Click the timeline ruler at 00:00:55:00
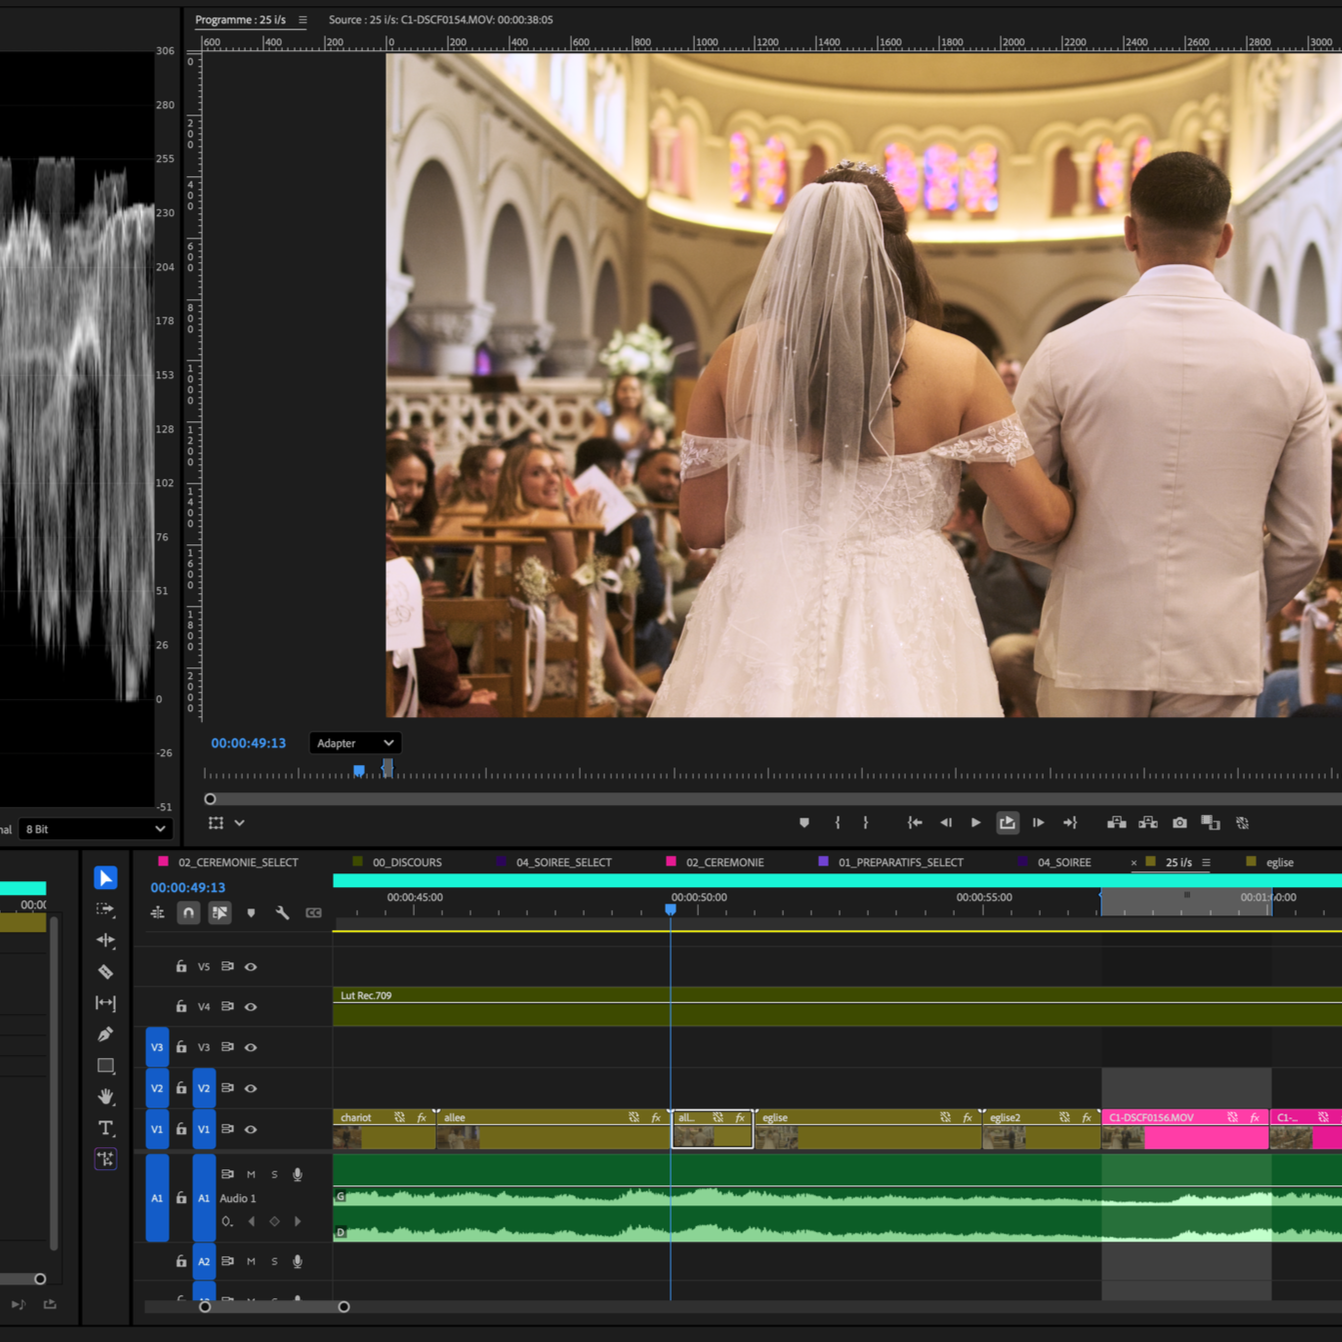1342x1342 pixels. click(x=984, y=898)
